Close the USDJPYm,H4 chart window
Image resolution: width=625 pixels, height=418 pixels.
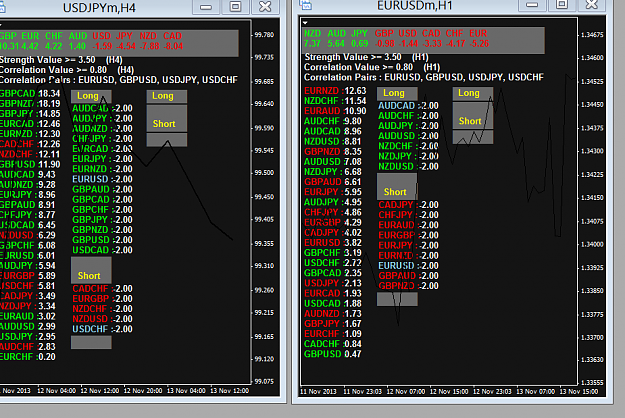[x=265, y=7]
